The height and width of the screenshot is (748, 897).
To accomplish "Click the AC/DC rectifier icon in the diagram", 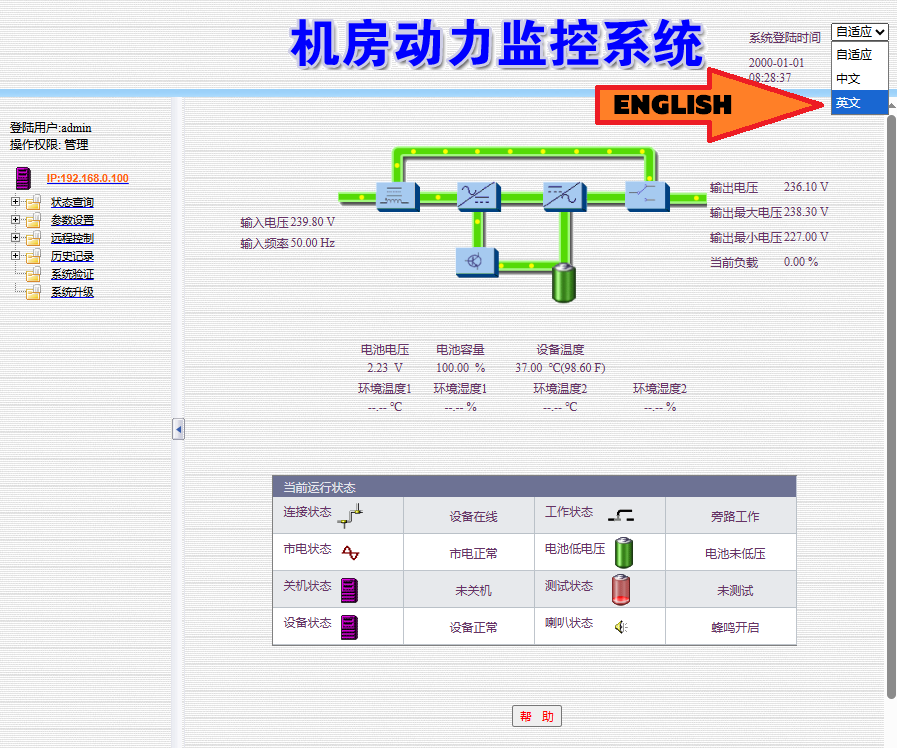I will [473, 195].
